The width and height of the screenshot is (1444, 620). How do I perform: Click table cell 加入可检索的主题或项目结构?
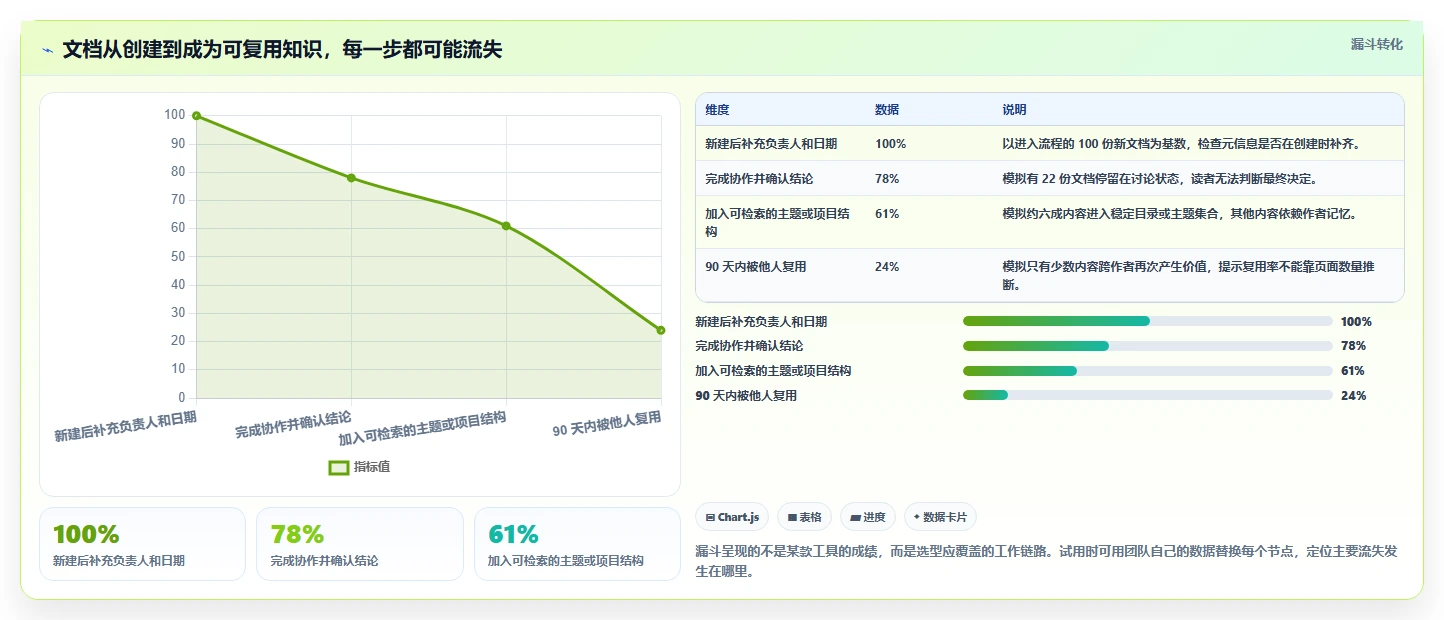(x=780, y=222)
